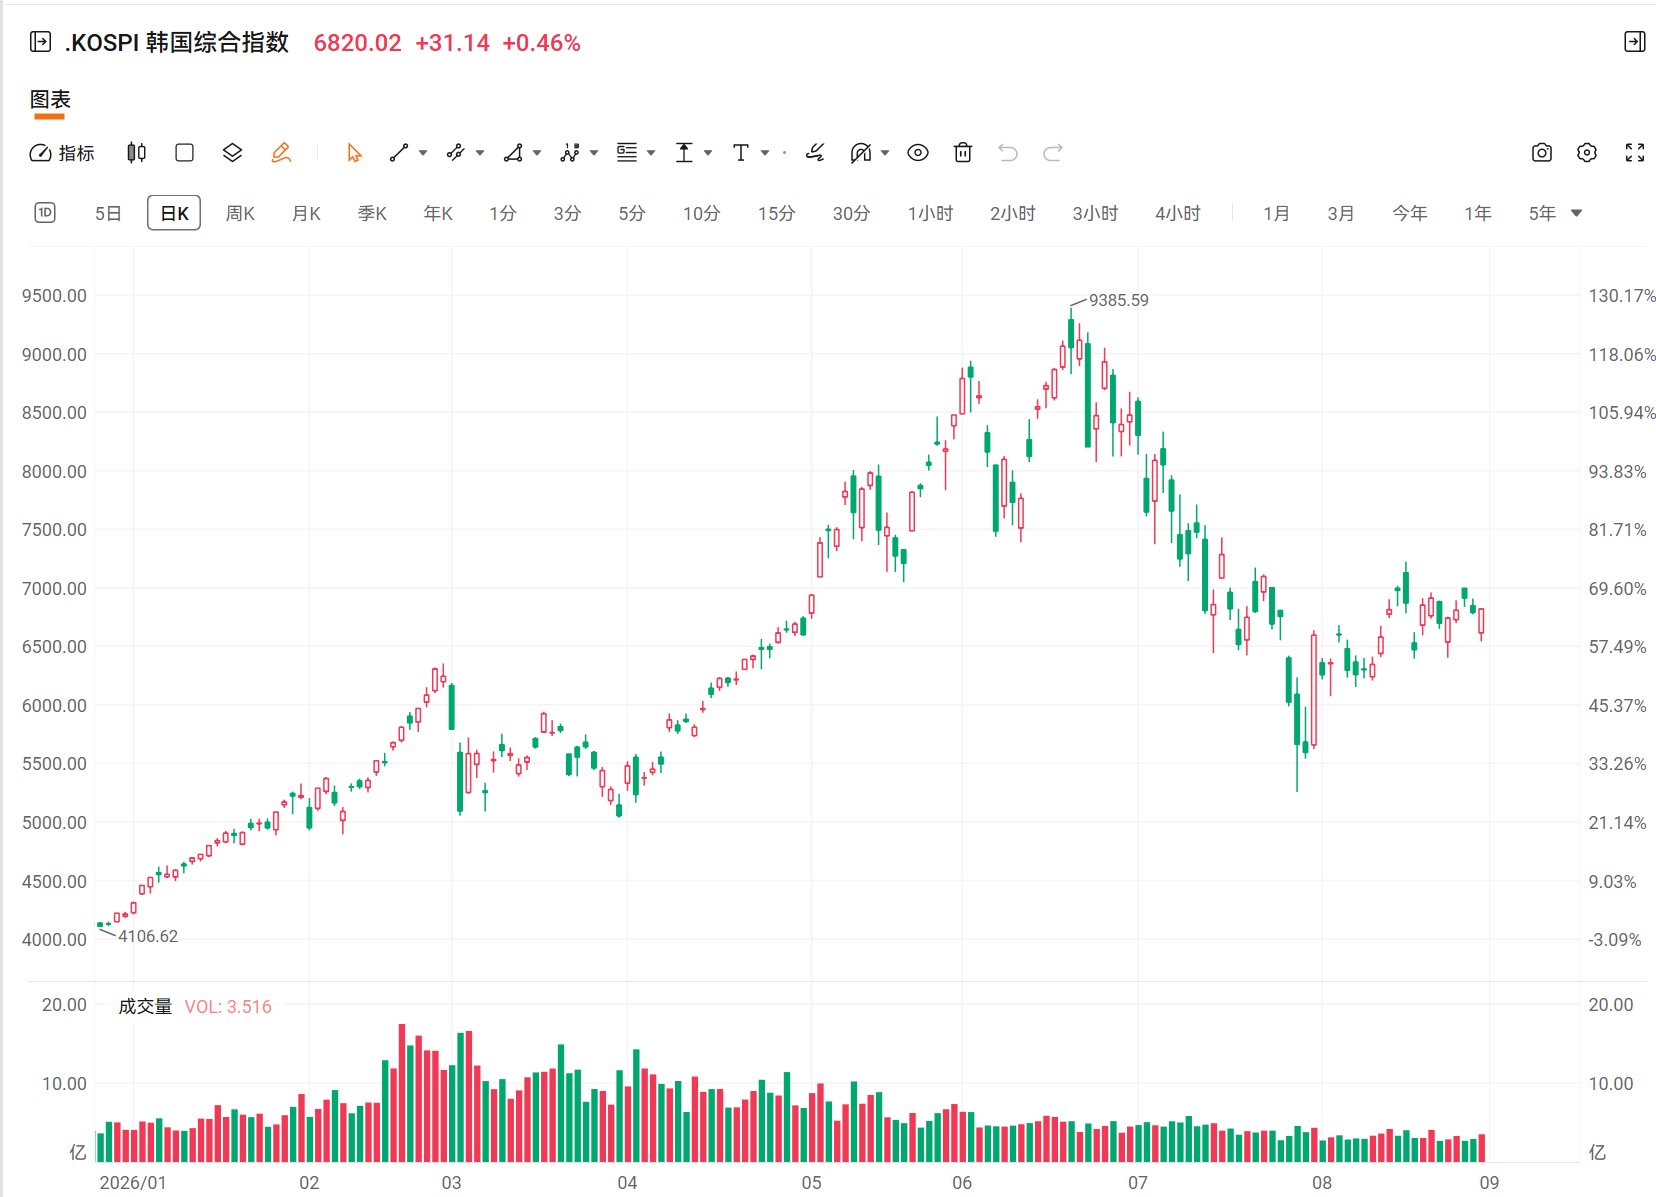Viewport: 1656px width, 1197px height.
Task: Choose the 1年 range
Action: (1478, 213)
